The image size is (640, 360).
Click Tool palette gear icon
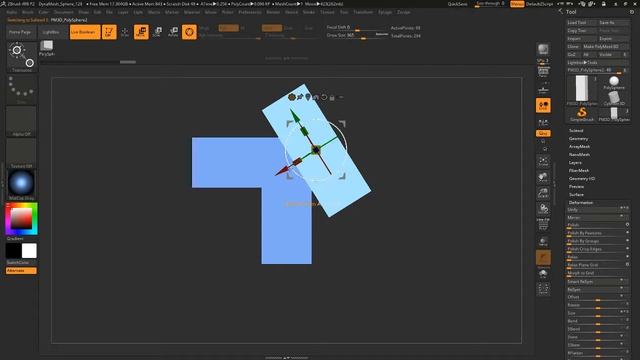coord(632,12)
